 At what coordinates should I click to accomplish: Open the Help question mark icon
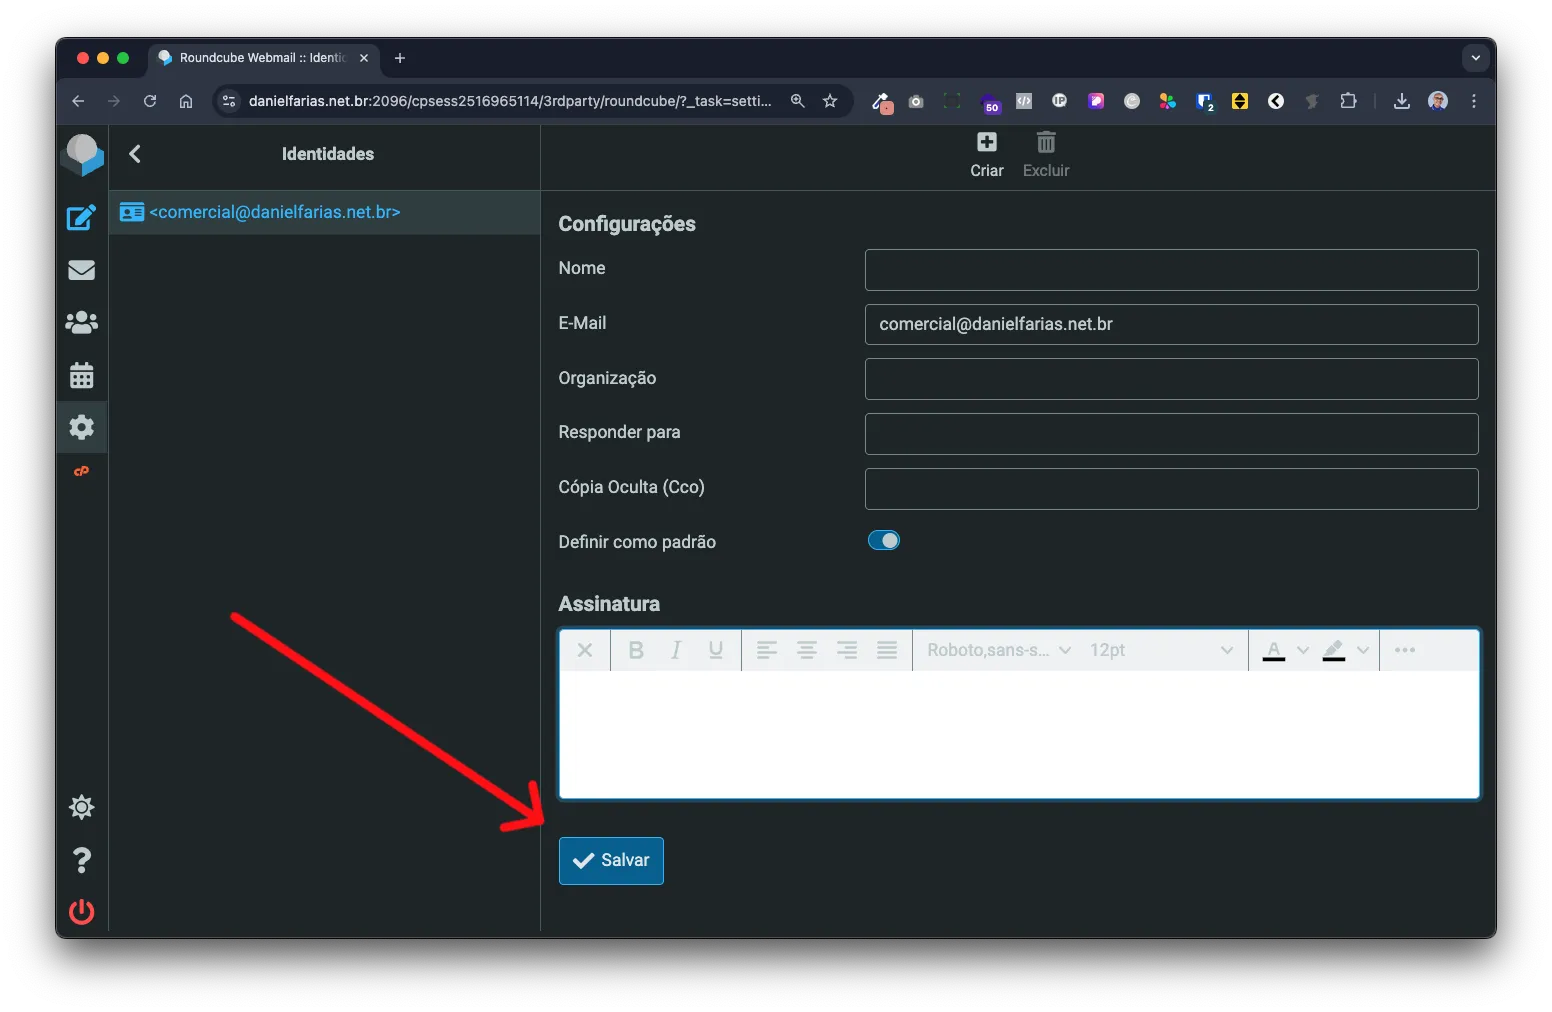click(x=81, y=860)
